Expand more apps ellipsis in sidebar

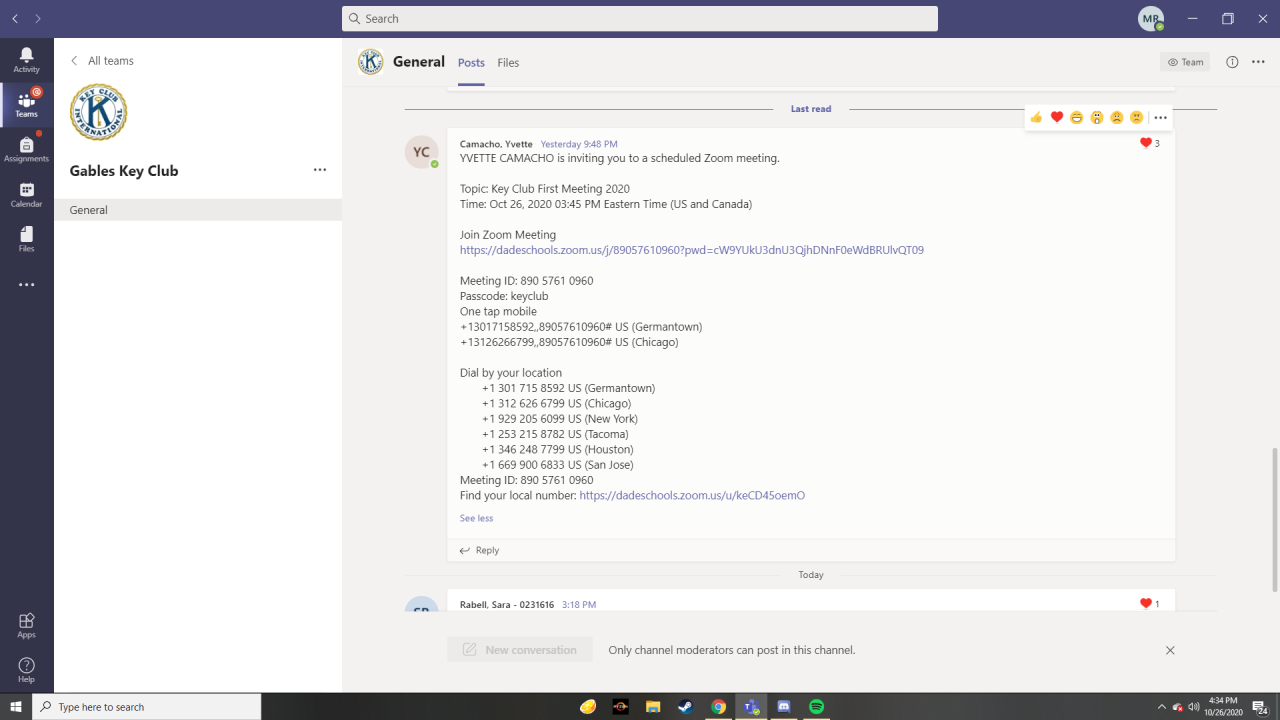(x=27, y=285)
